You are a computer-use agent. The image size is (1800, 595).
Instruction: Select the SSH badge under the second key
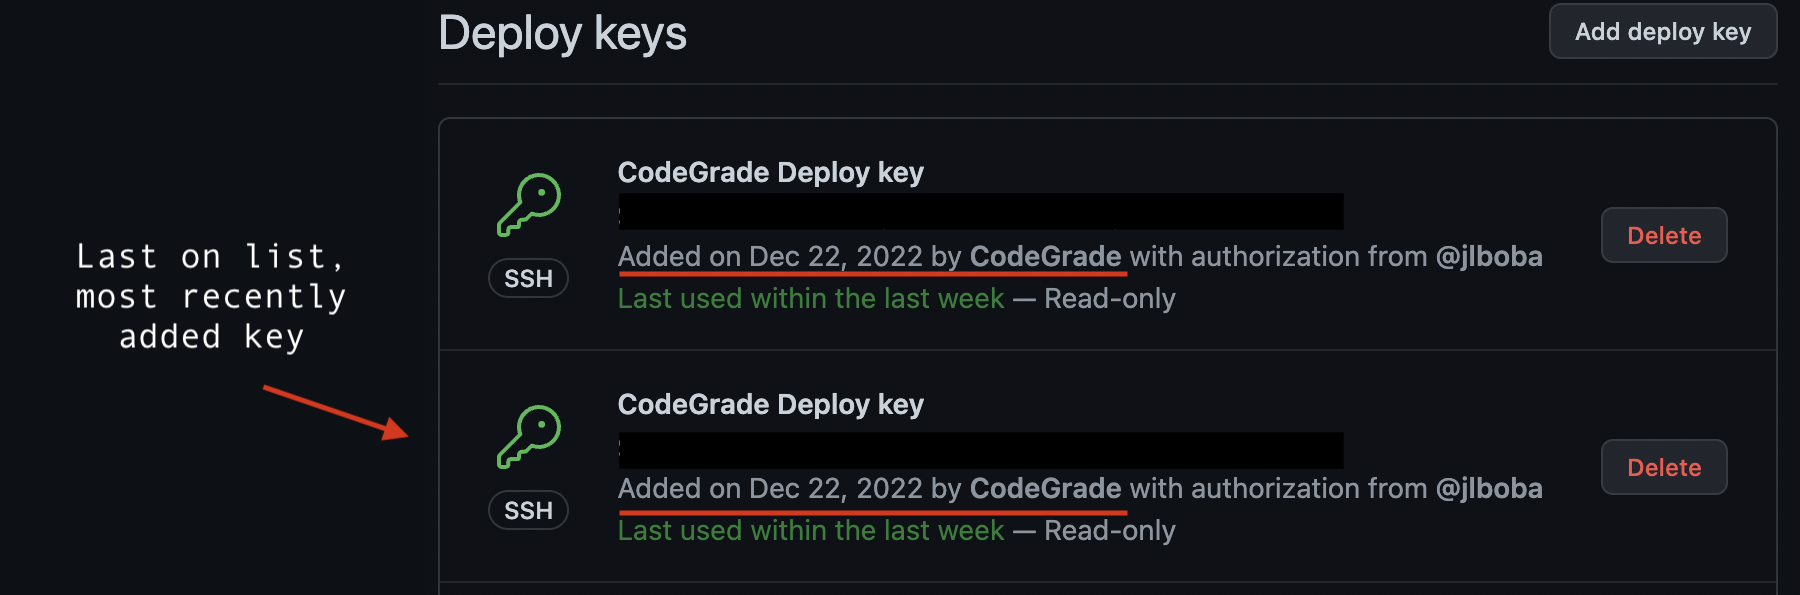pos(528,511)
